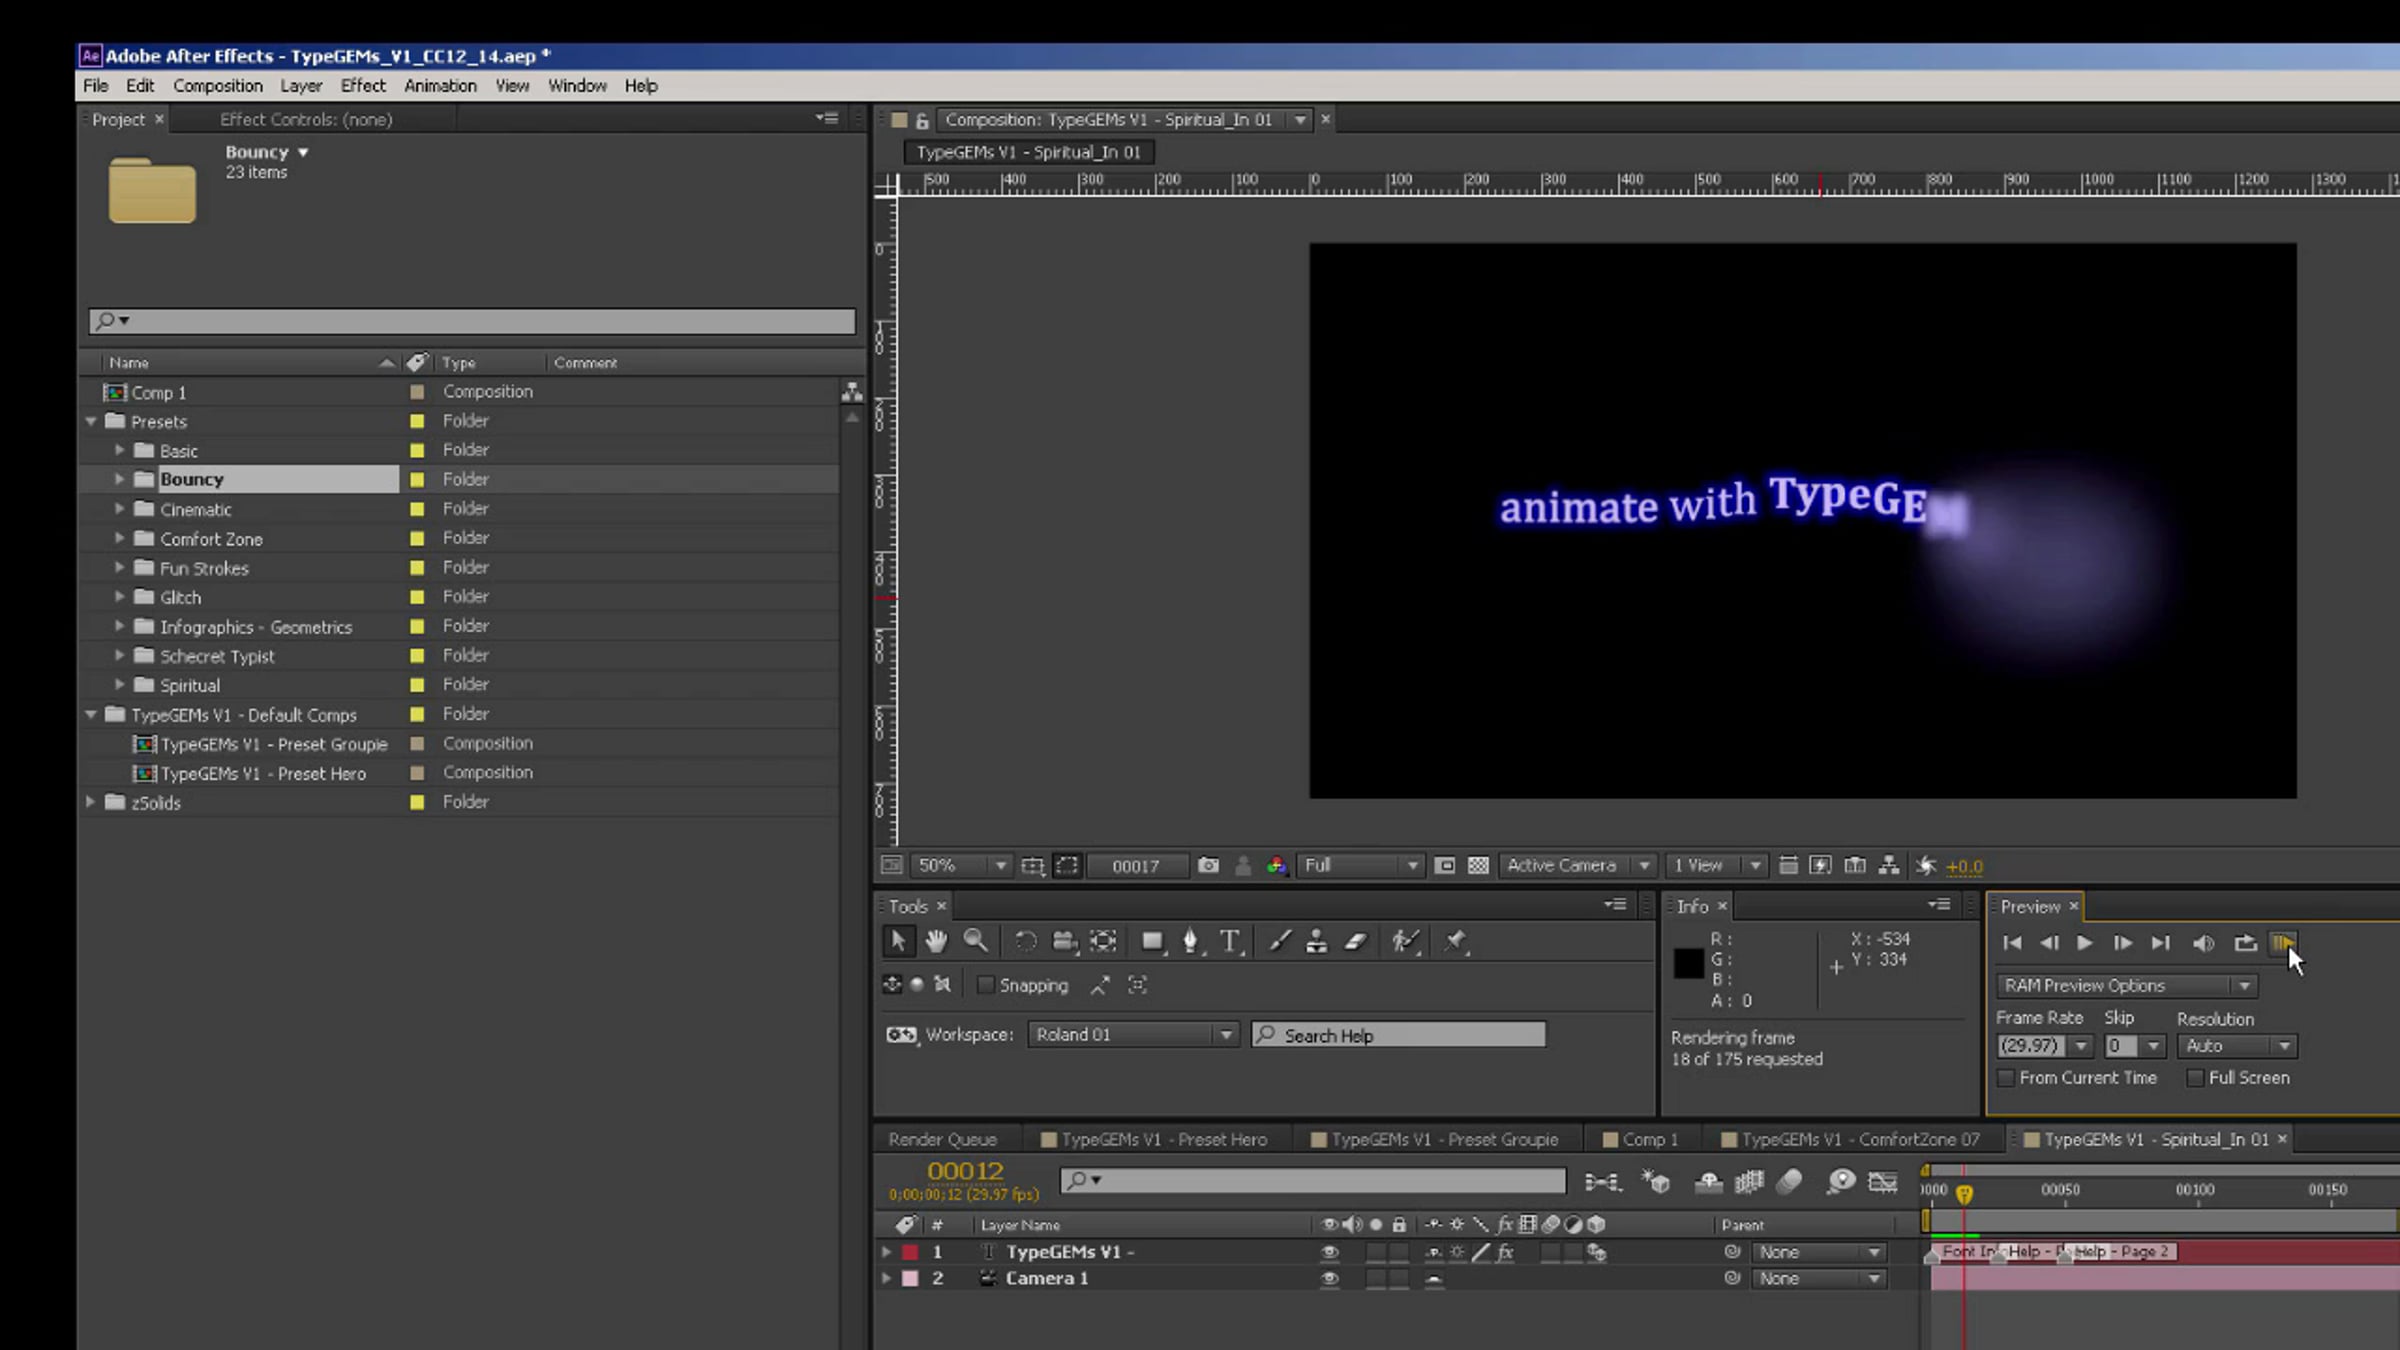The image size is (2400, 1350).
Task: Click the composition mini-flowchart icon in timeline
Action: [x=1603, y=1182]
